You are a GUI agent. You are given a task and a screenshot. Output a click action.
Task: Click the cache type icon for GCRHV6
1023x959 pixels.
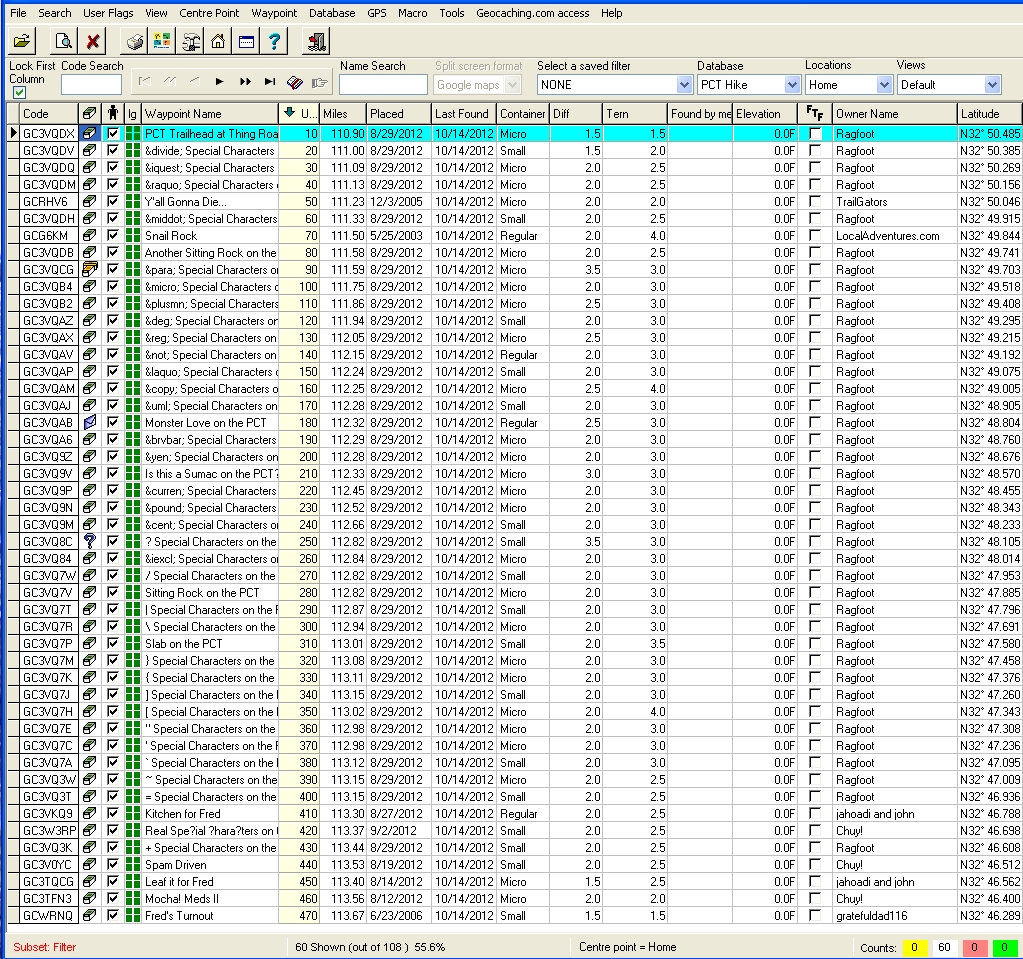click(x=89, y=202)
